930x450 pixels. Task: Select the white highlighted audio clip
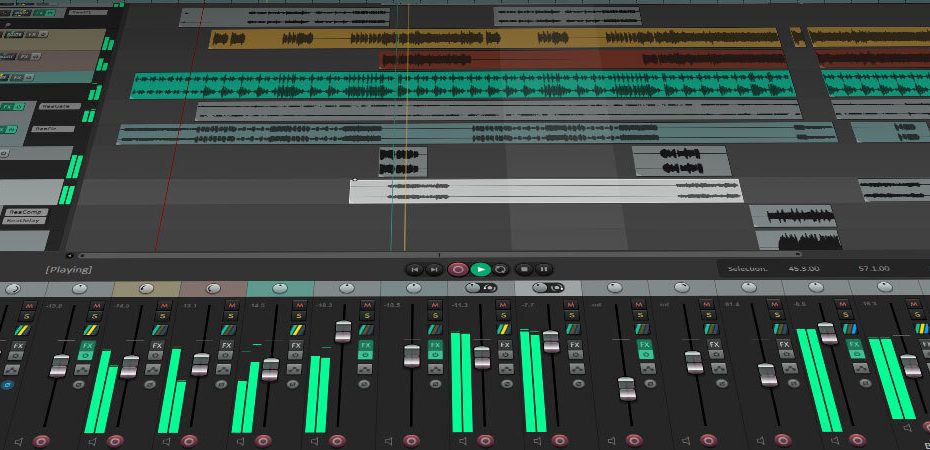545,191
